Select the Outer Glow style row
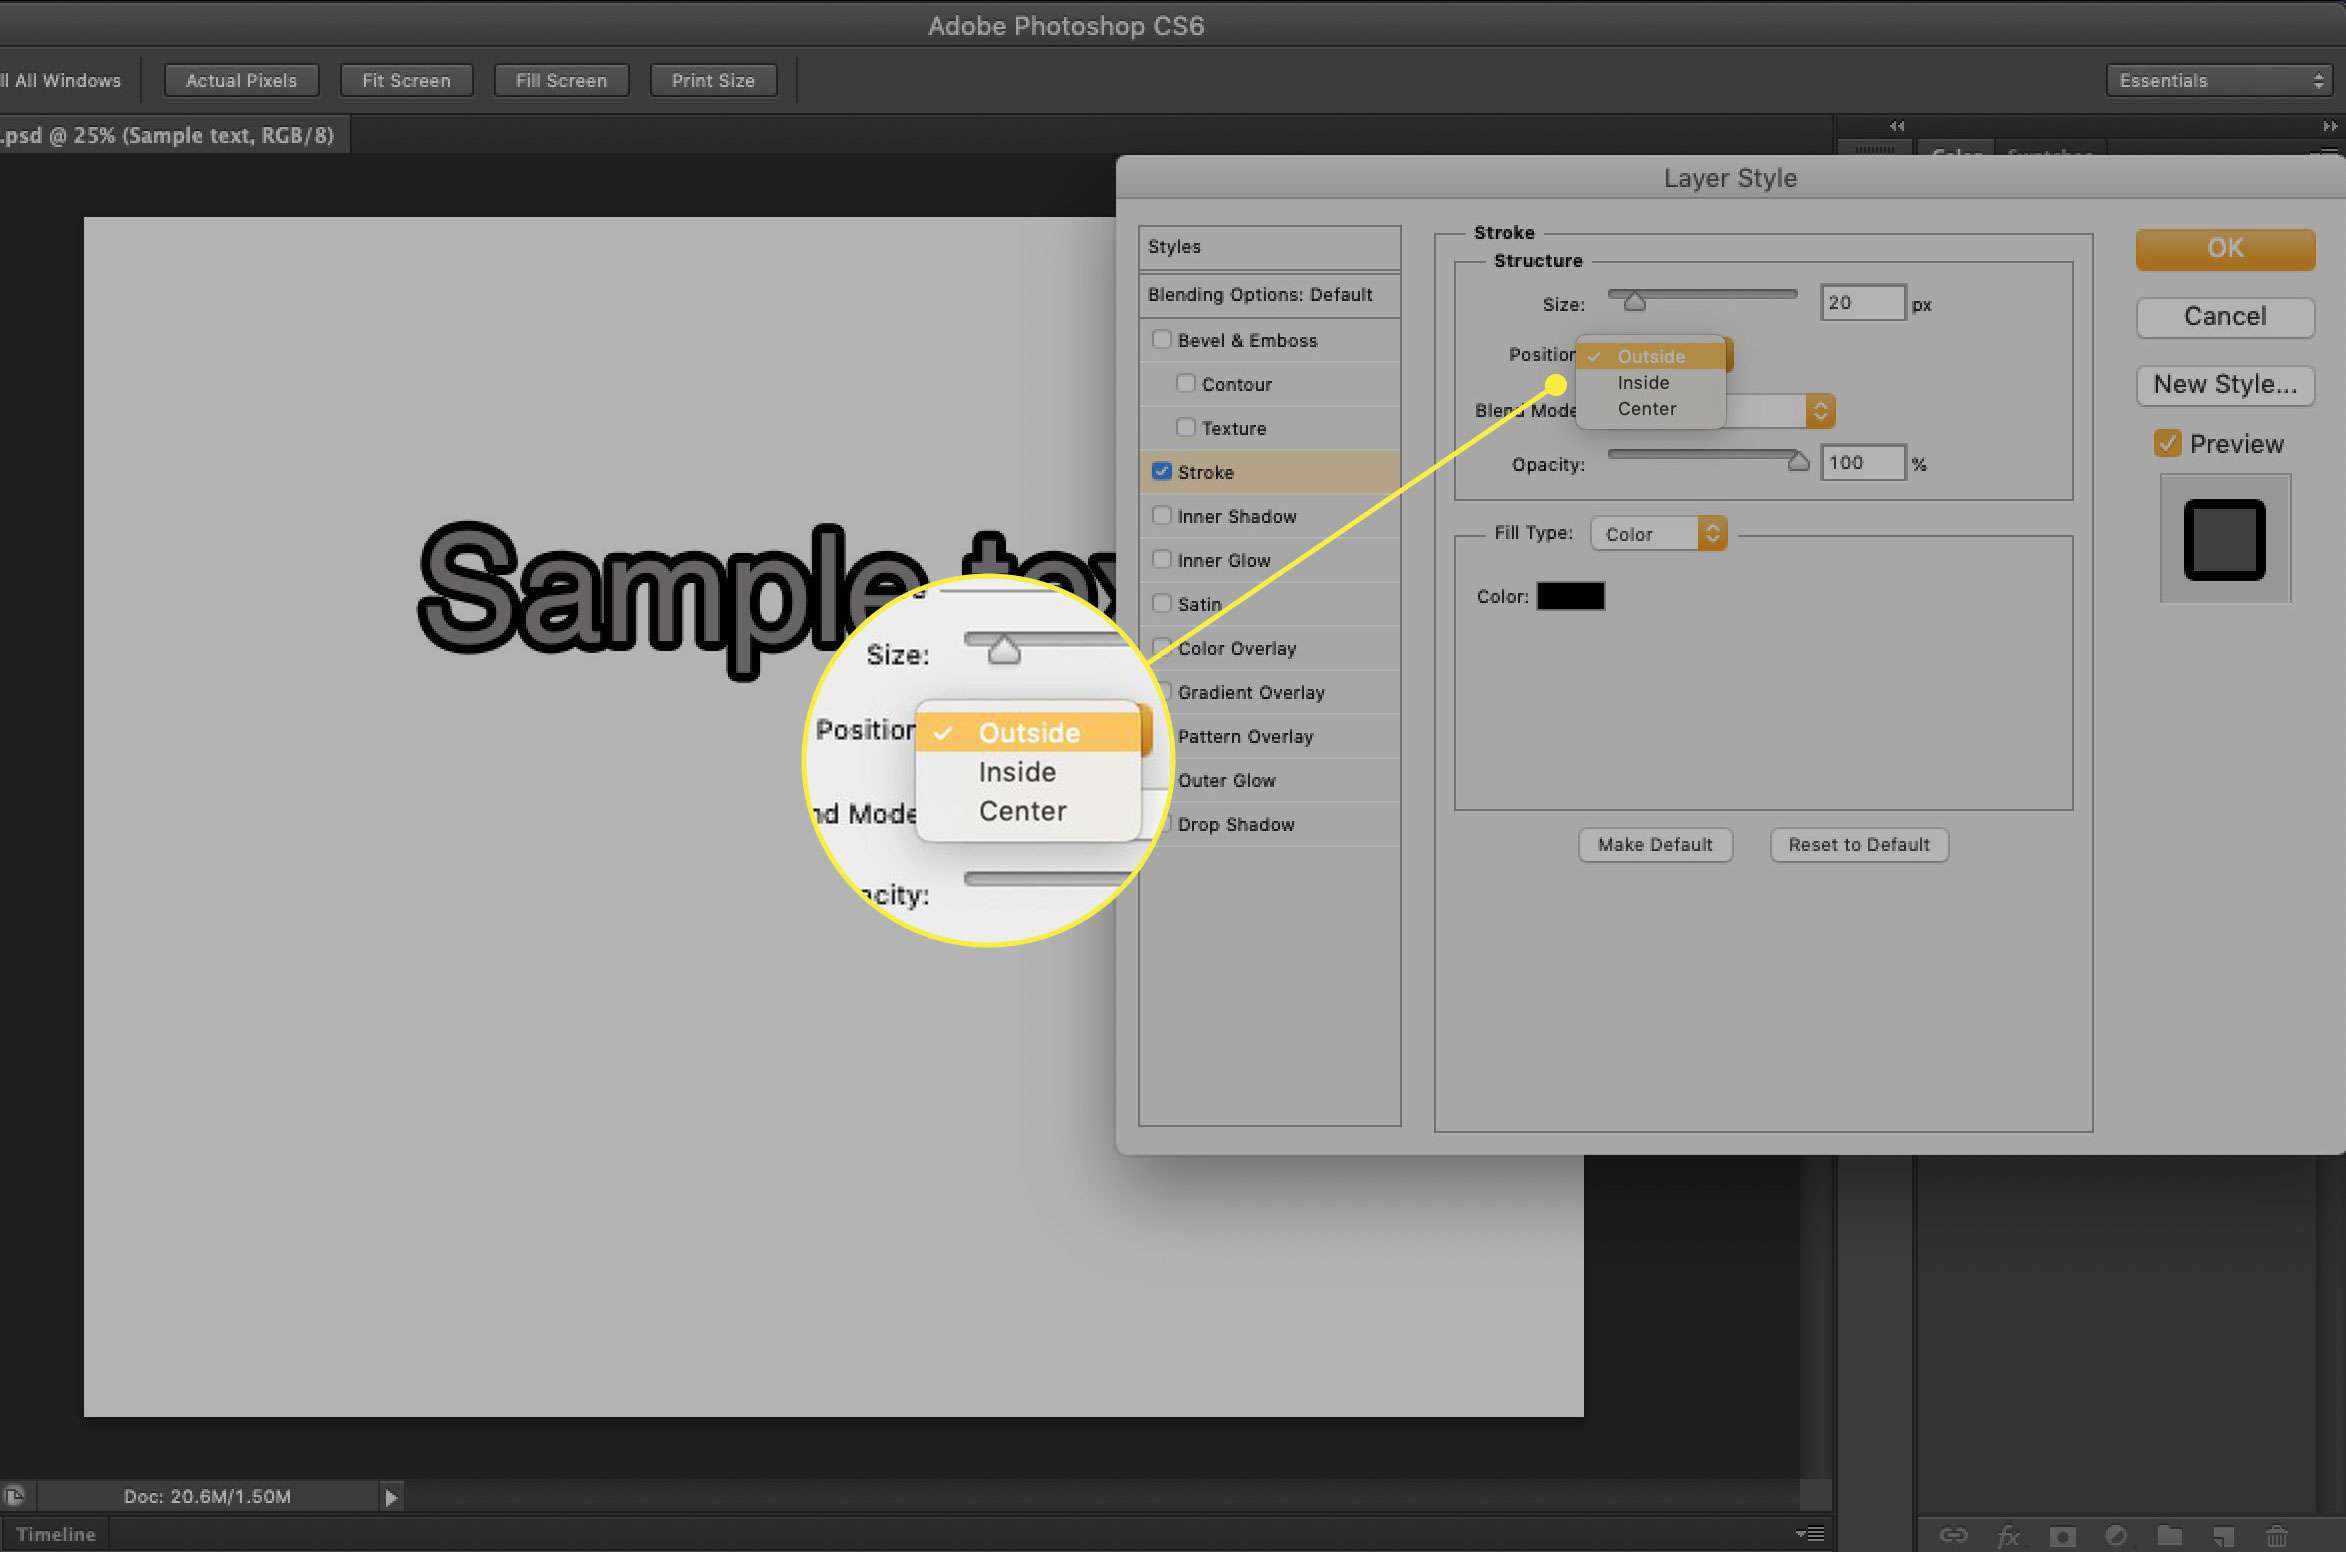The width and height of the screenshot is (2346, 1552). click(1269, 780)
